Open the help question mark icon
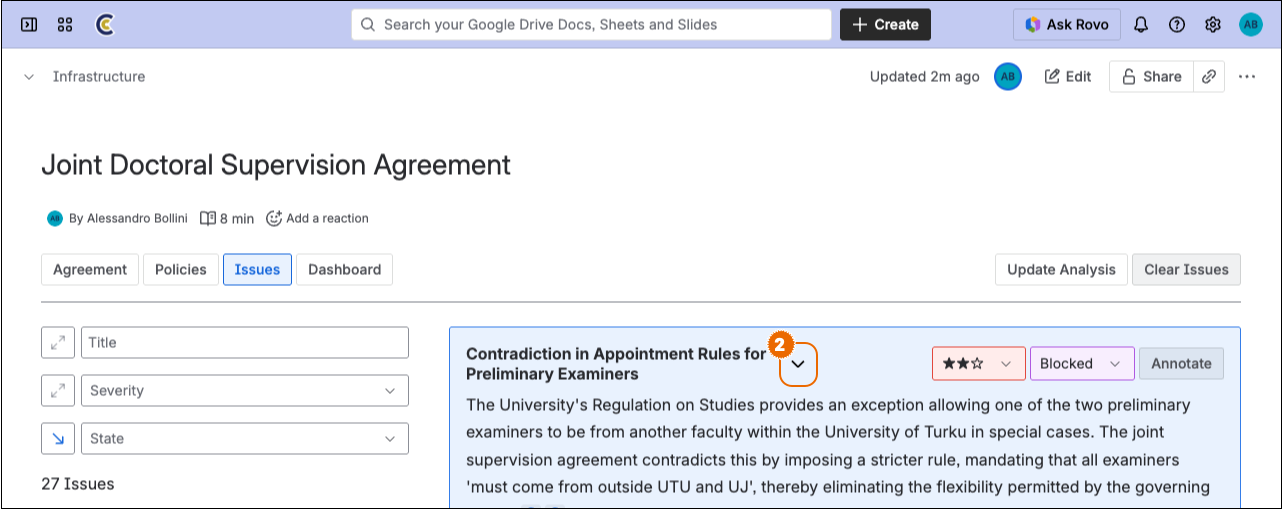 (1177, 24)
